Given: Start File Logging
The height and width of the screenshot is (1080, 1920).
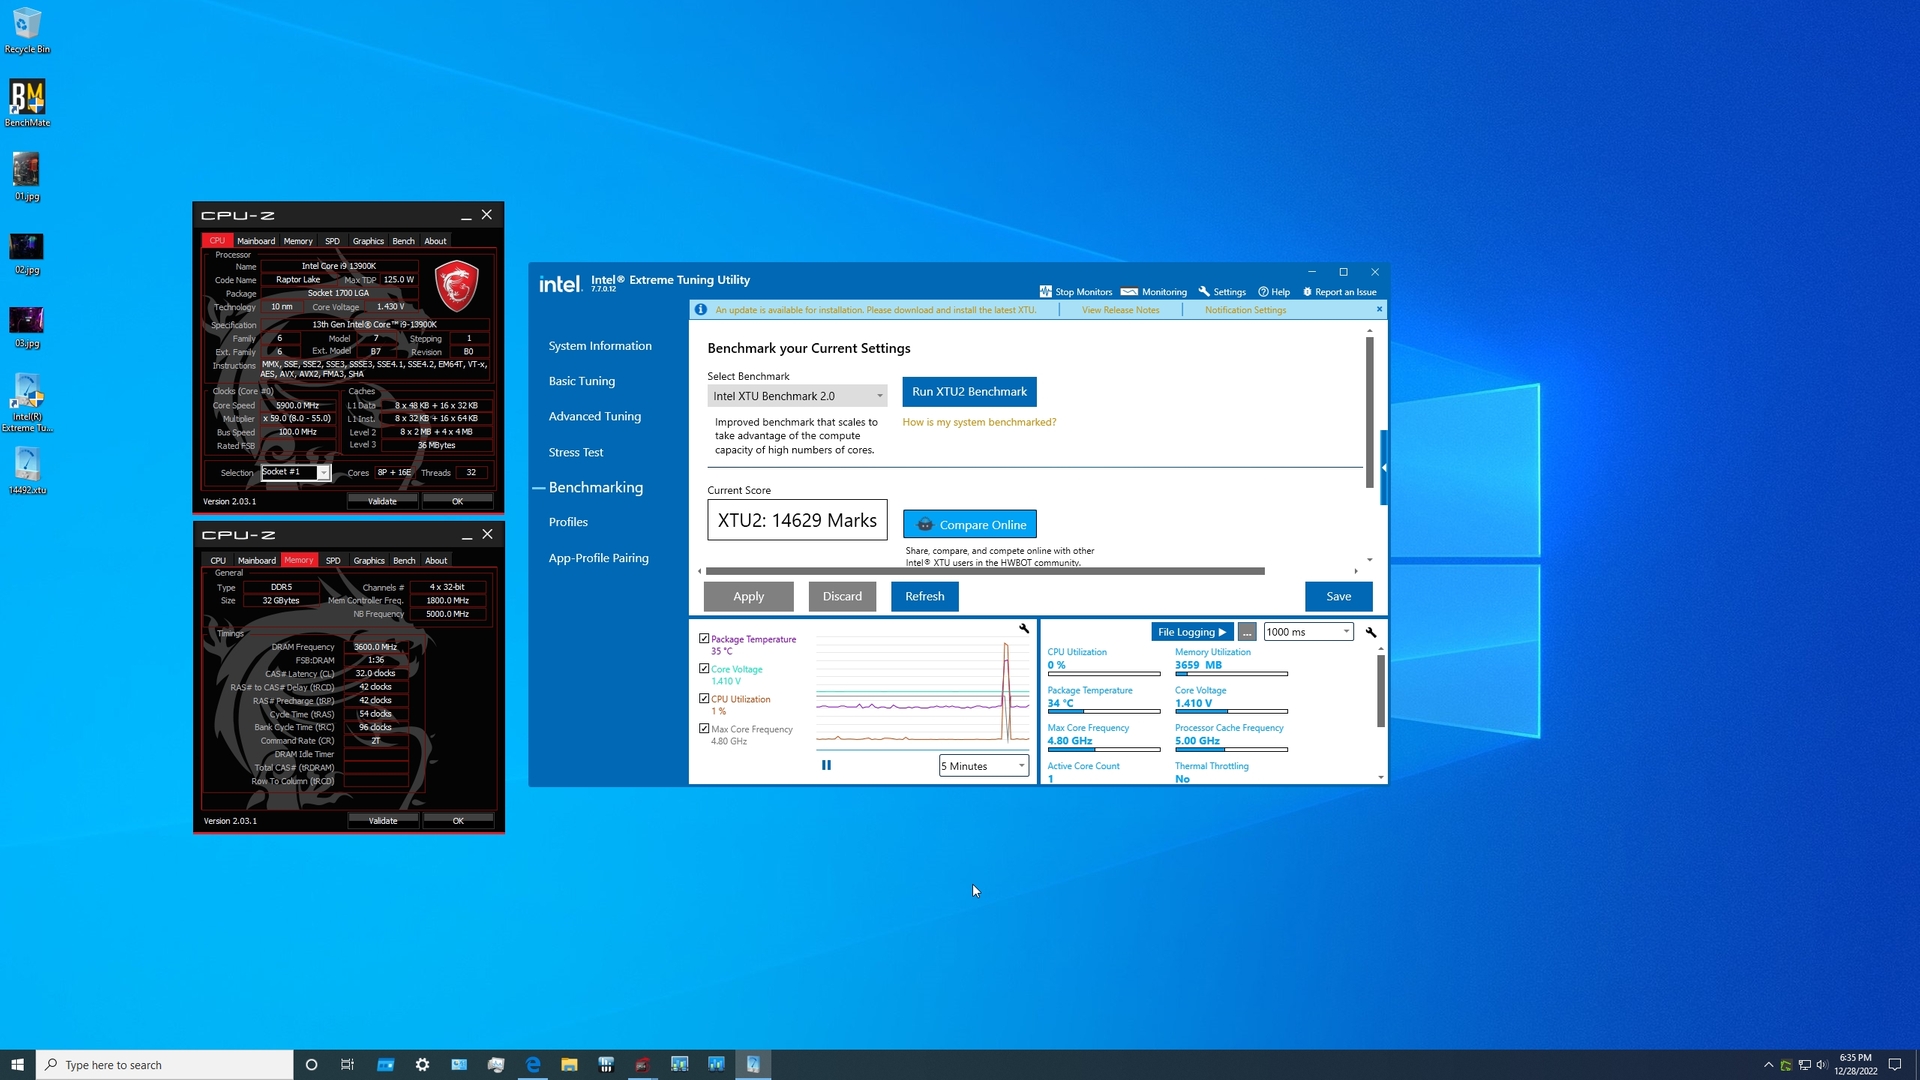Looking at the screenshot, I should point(1192,632).
